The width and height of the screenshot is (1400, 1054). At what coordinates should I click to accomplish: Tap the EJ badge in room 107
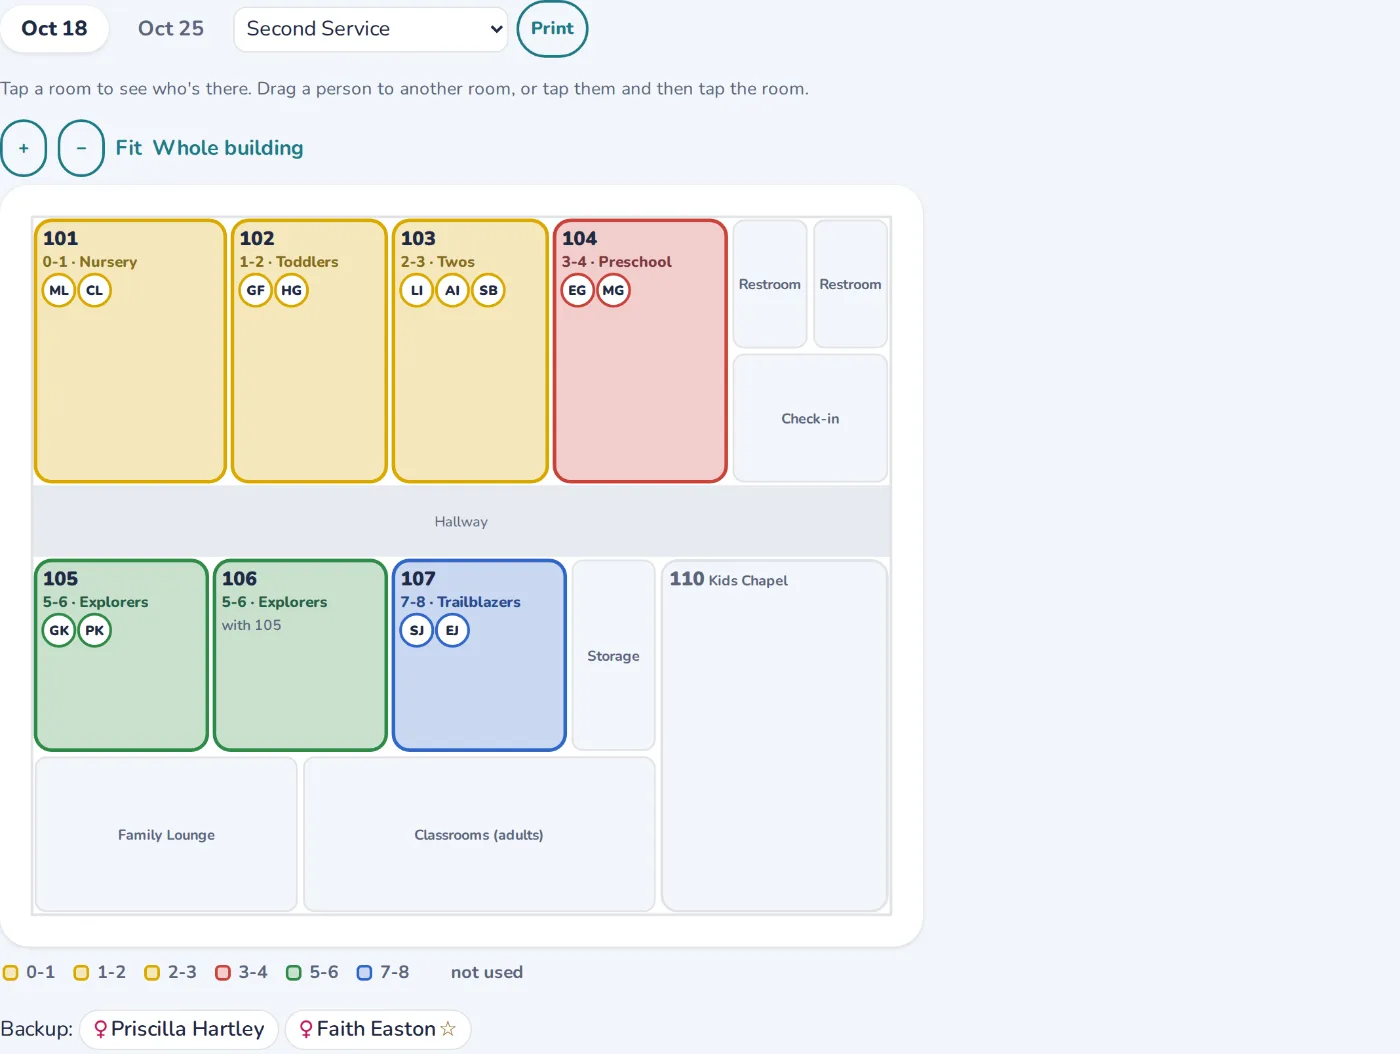click(453, 631)
